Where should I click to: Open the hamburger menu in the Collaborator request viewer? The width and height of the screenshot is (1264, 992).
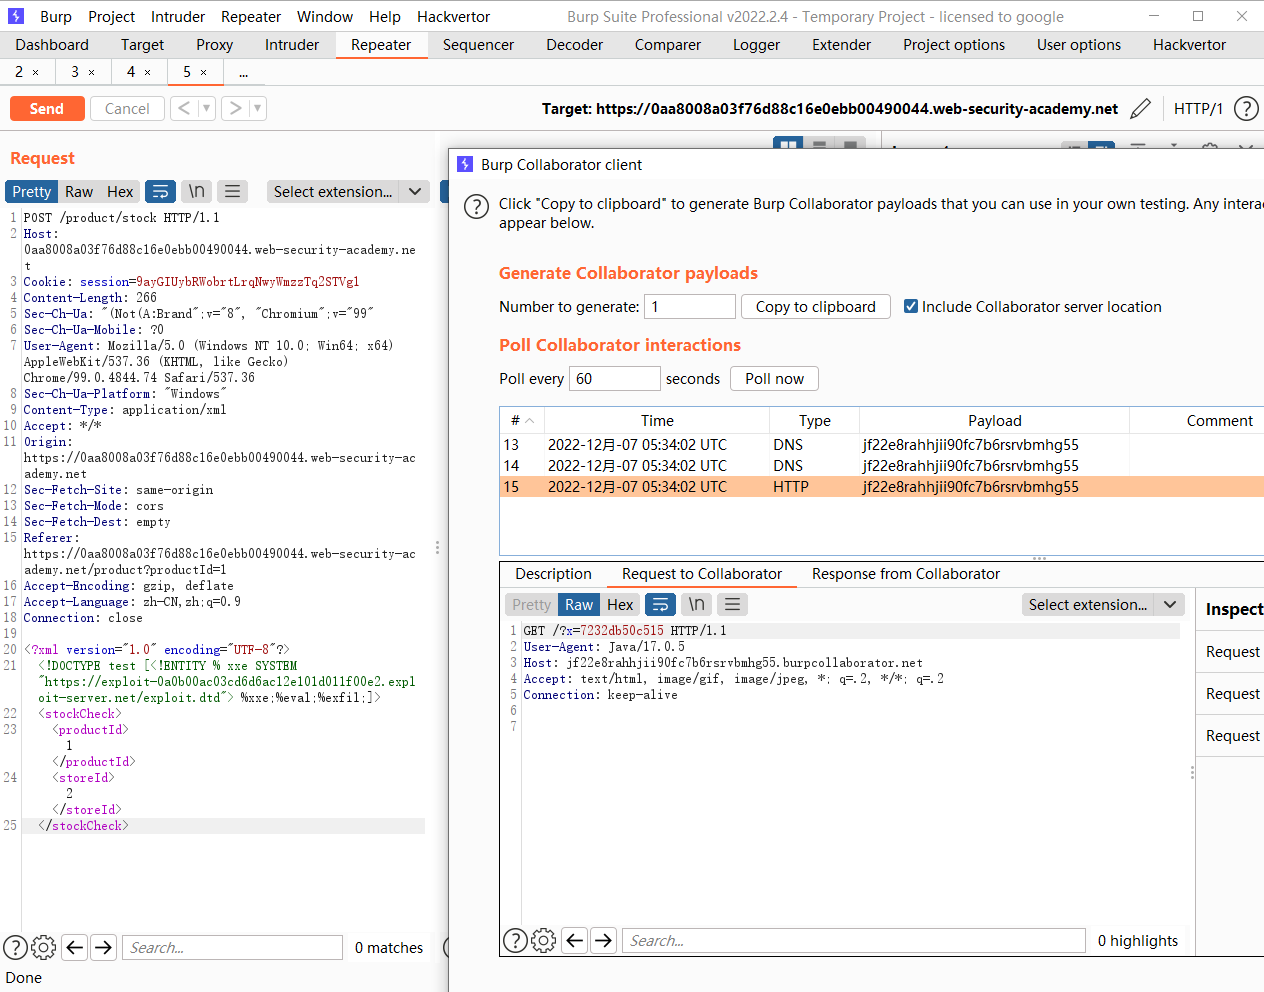(x=733, y=605)
